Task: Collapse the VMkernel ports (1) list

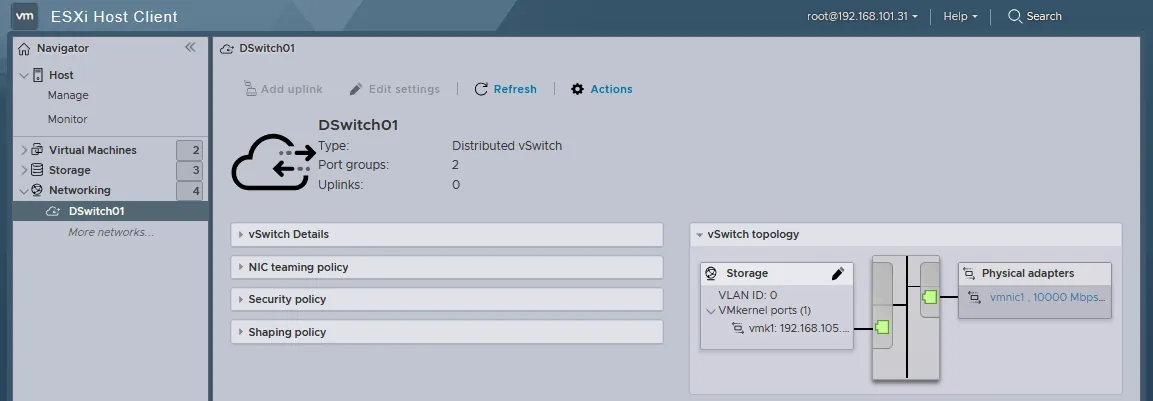Action: point(711,311)
